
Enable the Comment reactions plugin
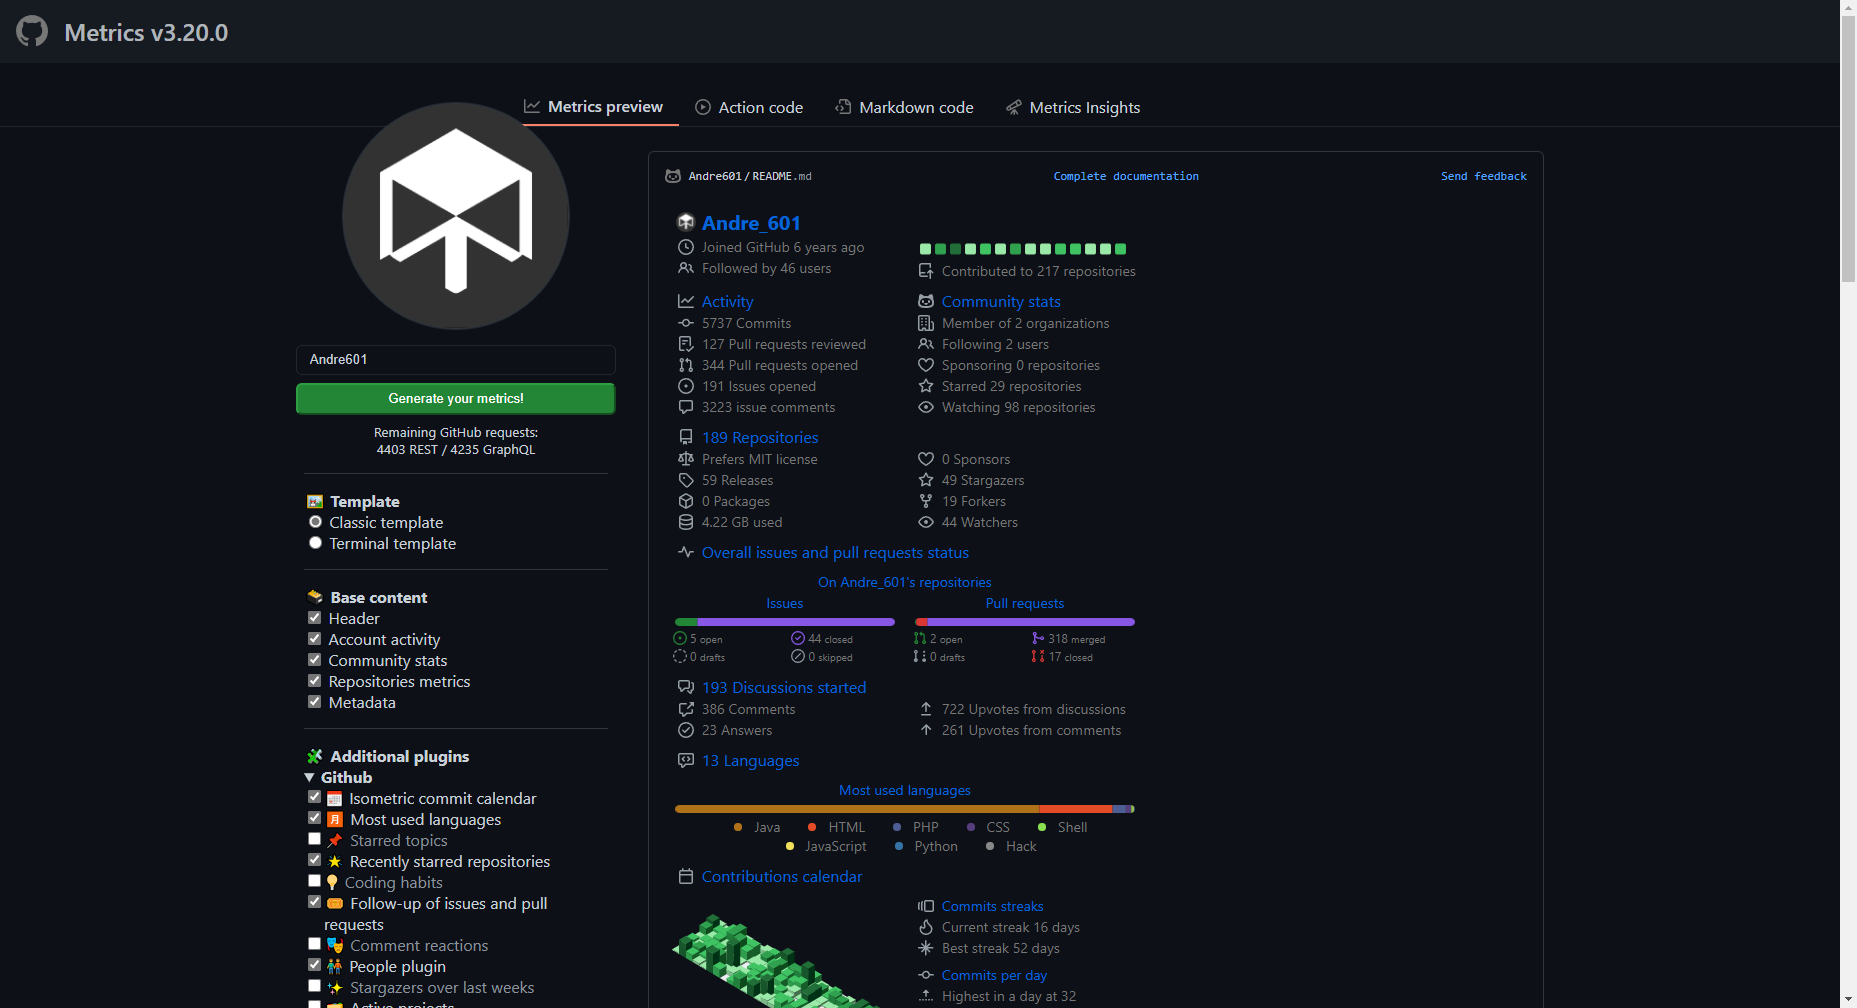[x=315, y=944]
